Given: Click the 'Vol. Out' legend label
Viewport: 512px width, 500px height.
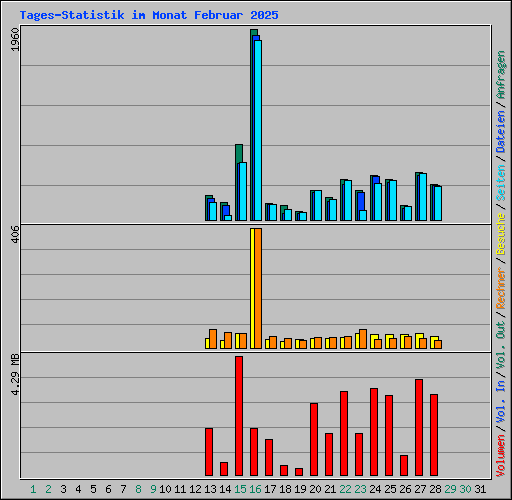Looking at the screenshot, I should [x=501, y=344].
